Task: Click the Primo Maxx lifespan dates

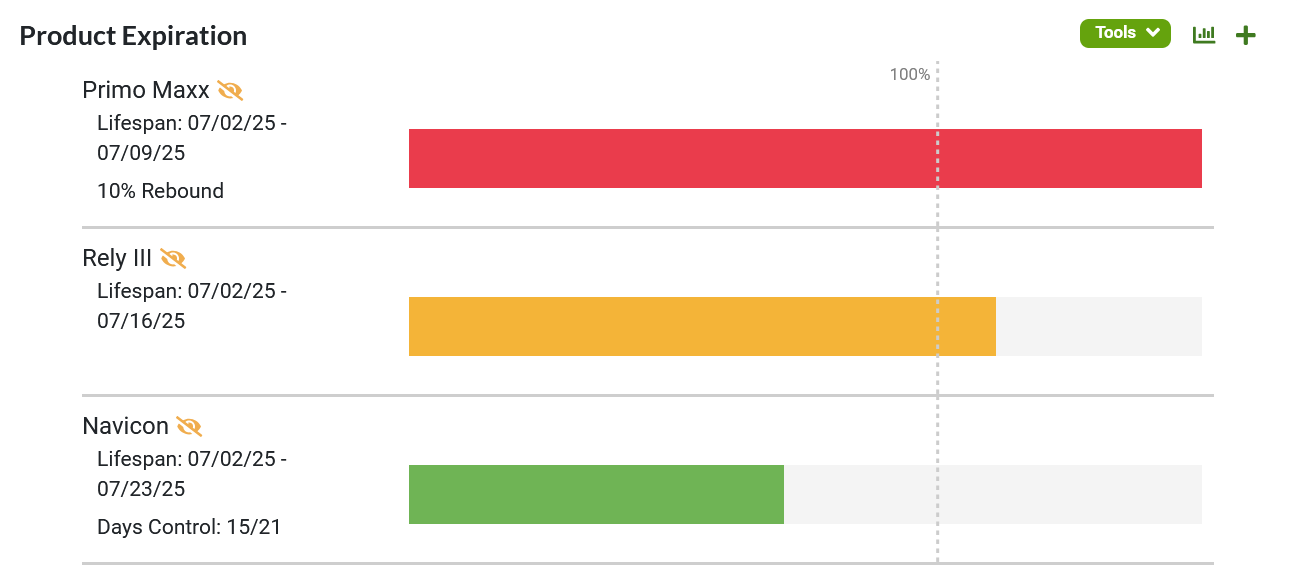Action: pos(192,138)
